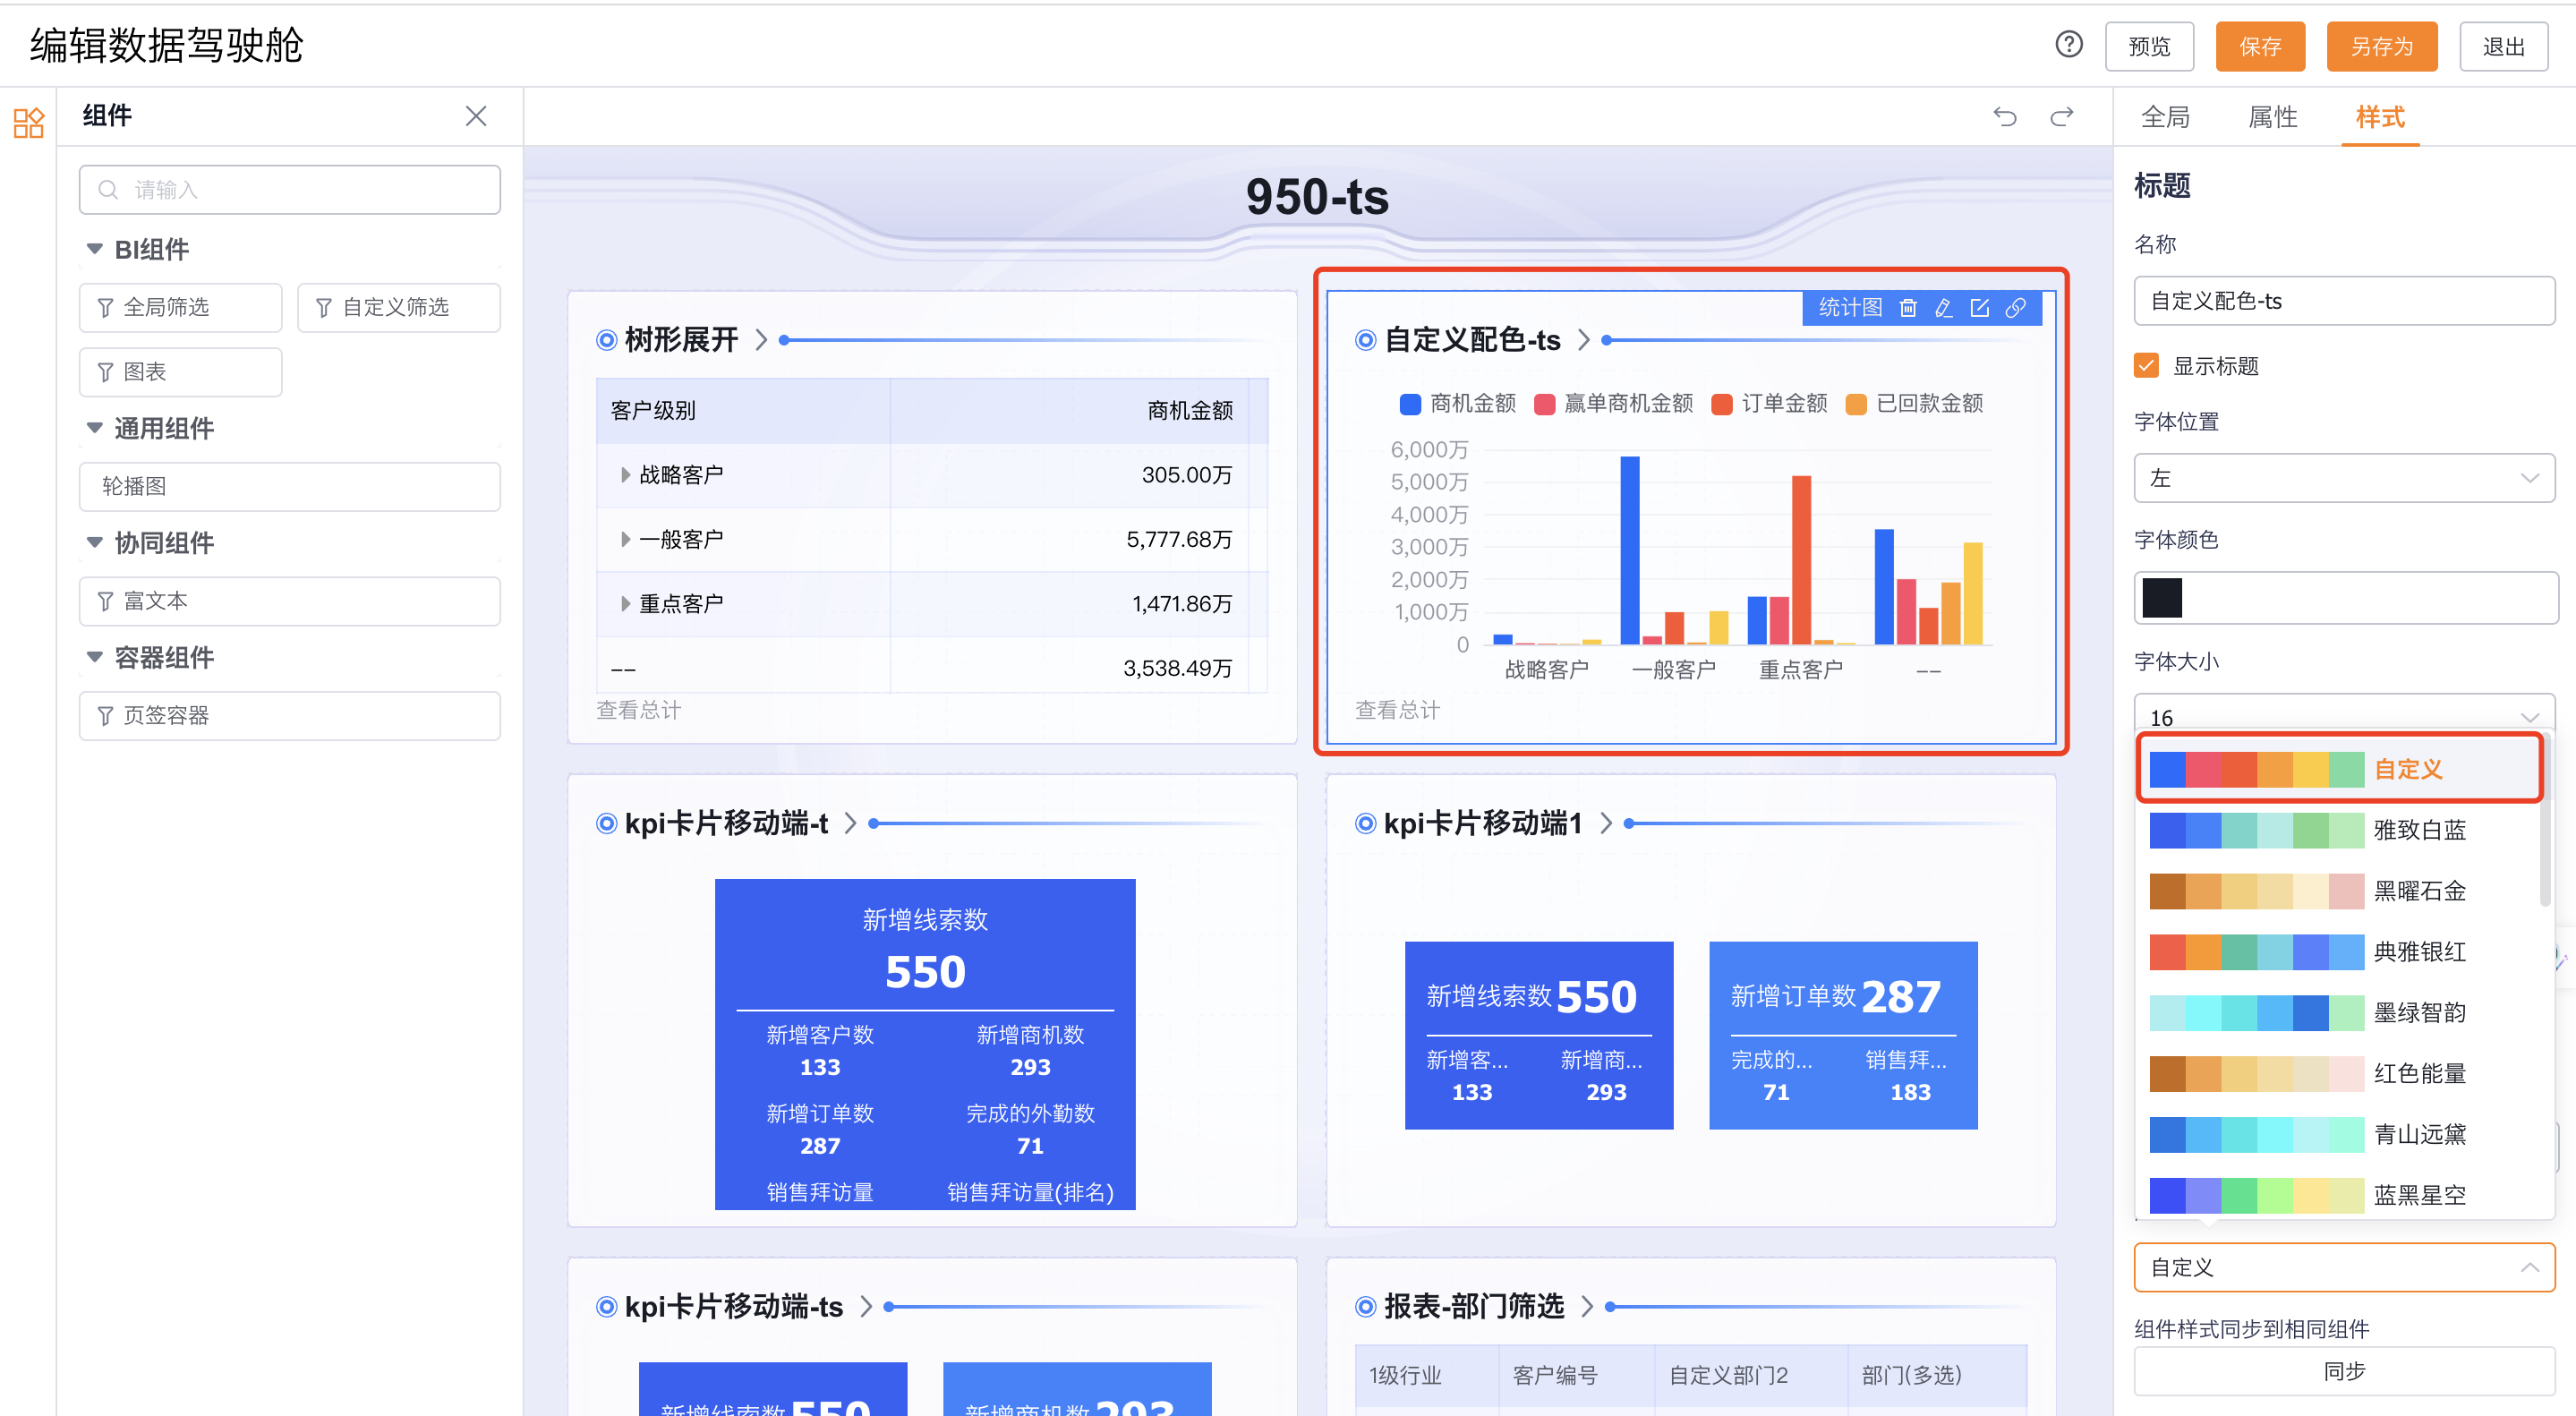
Task: Collapse the 通用组件 section
Action: [94, 428]
